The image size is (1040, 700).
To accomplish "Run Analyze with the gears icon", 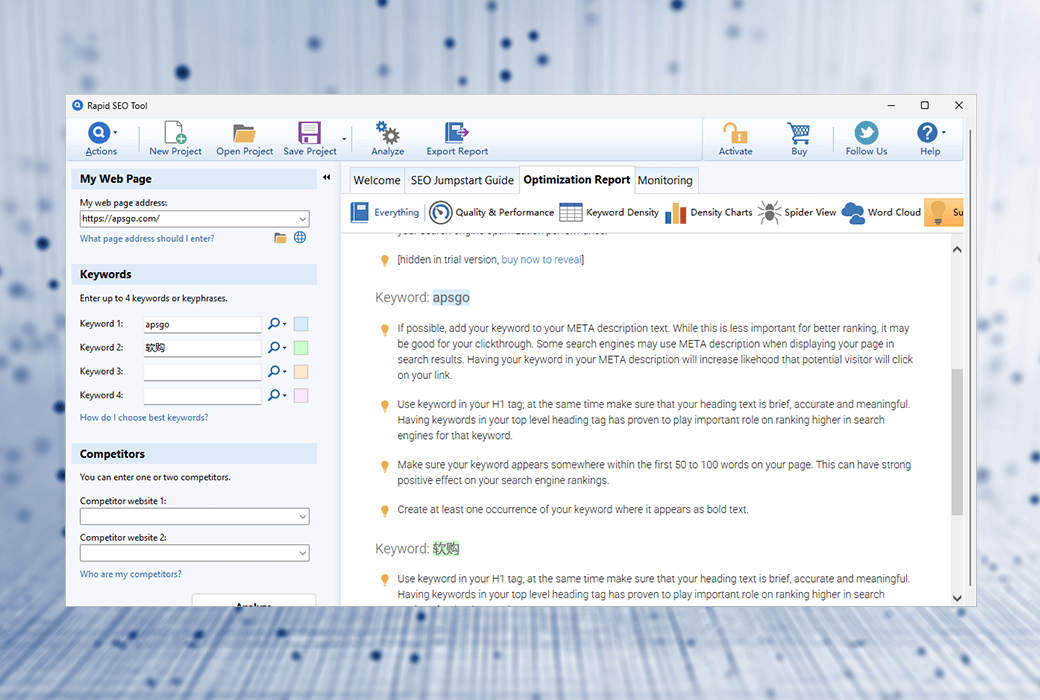I will [387, 133].
